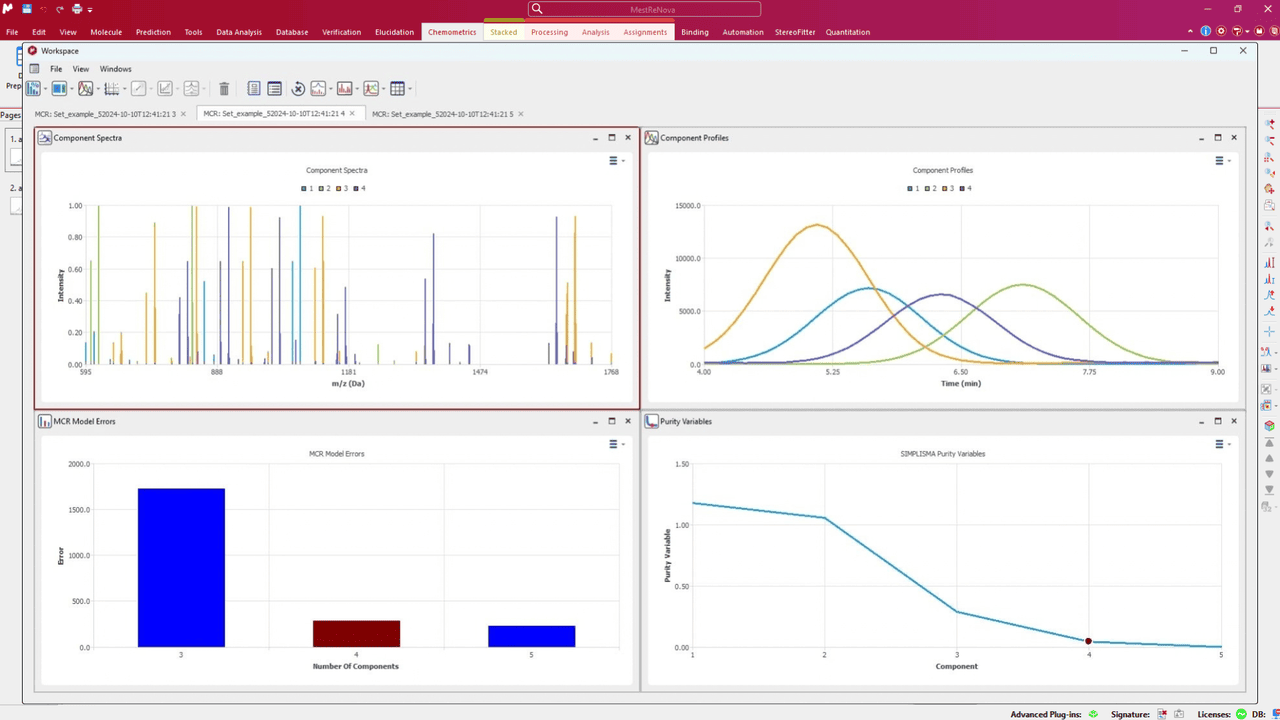Image resolution: width=1280 pixels, height=720 pixels.
Task: Toggle series 4 in Component Spectra legend
Action: pos(359,188)
